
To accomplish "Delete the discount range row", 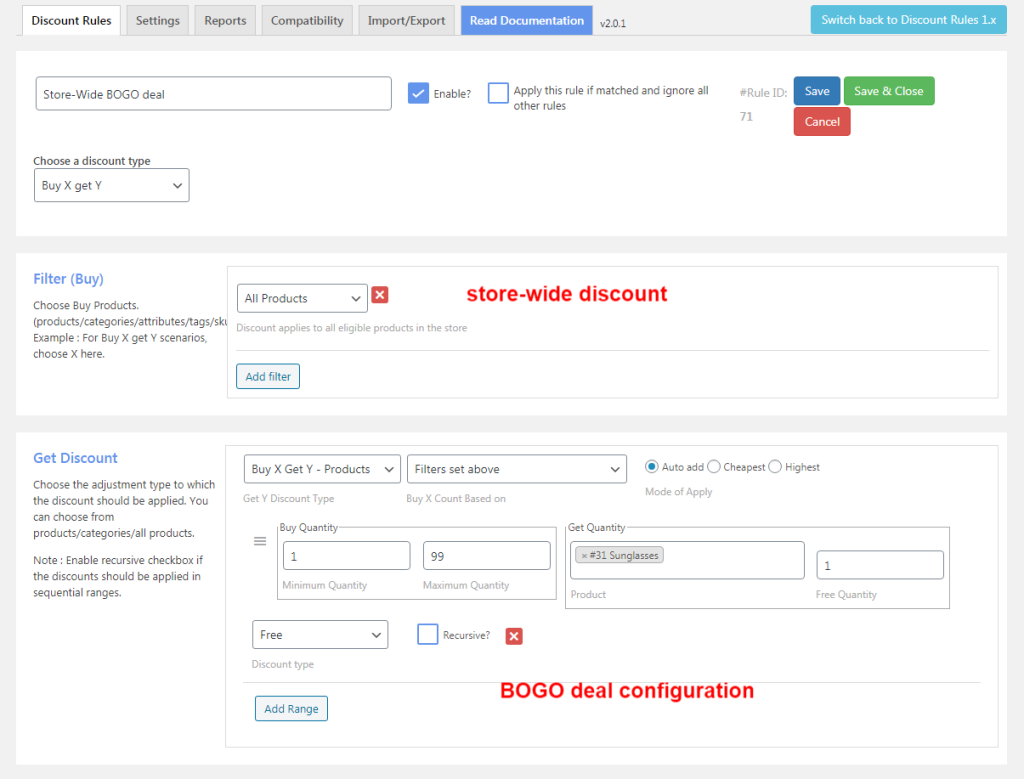I will click(x=513, y=635).
